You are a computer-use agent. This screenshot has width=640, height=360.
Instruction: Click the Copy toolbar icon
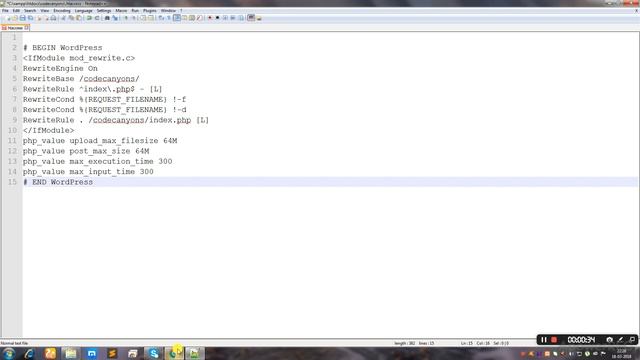click(x=71, y=18)
